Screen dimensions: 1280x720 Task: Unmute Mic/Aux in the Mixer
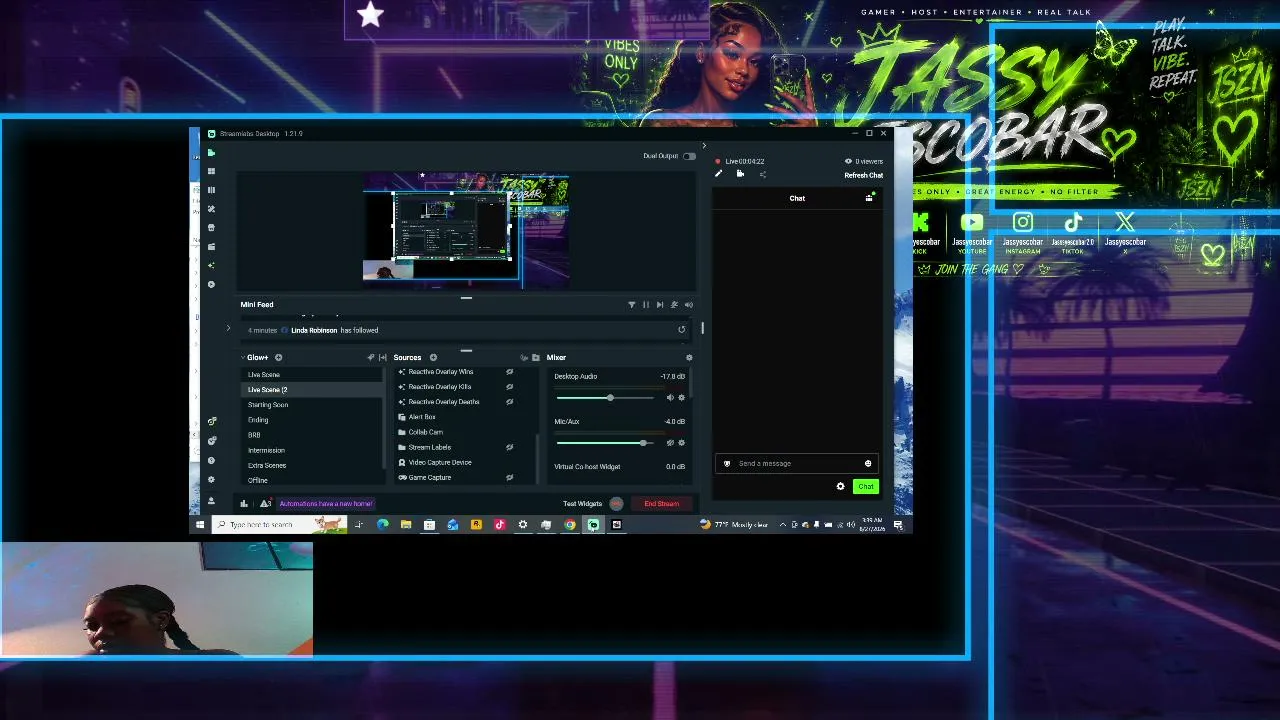coord(670,443)
